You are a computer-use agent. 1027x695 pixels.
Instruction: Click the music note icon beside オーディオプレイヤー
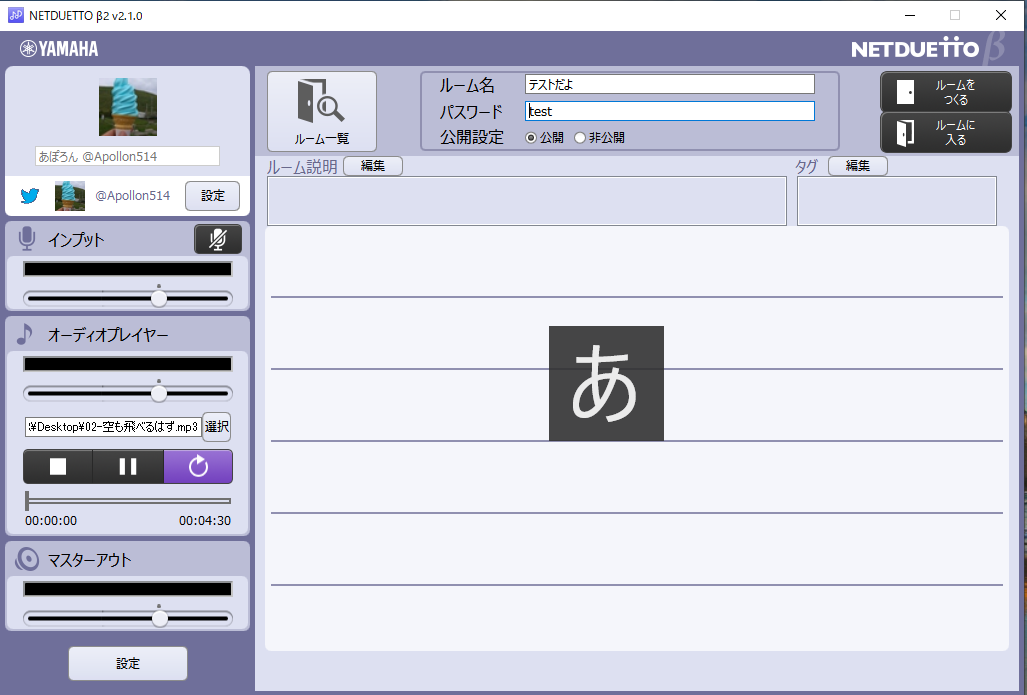(25, 334)
